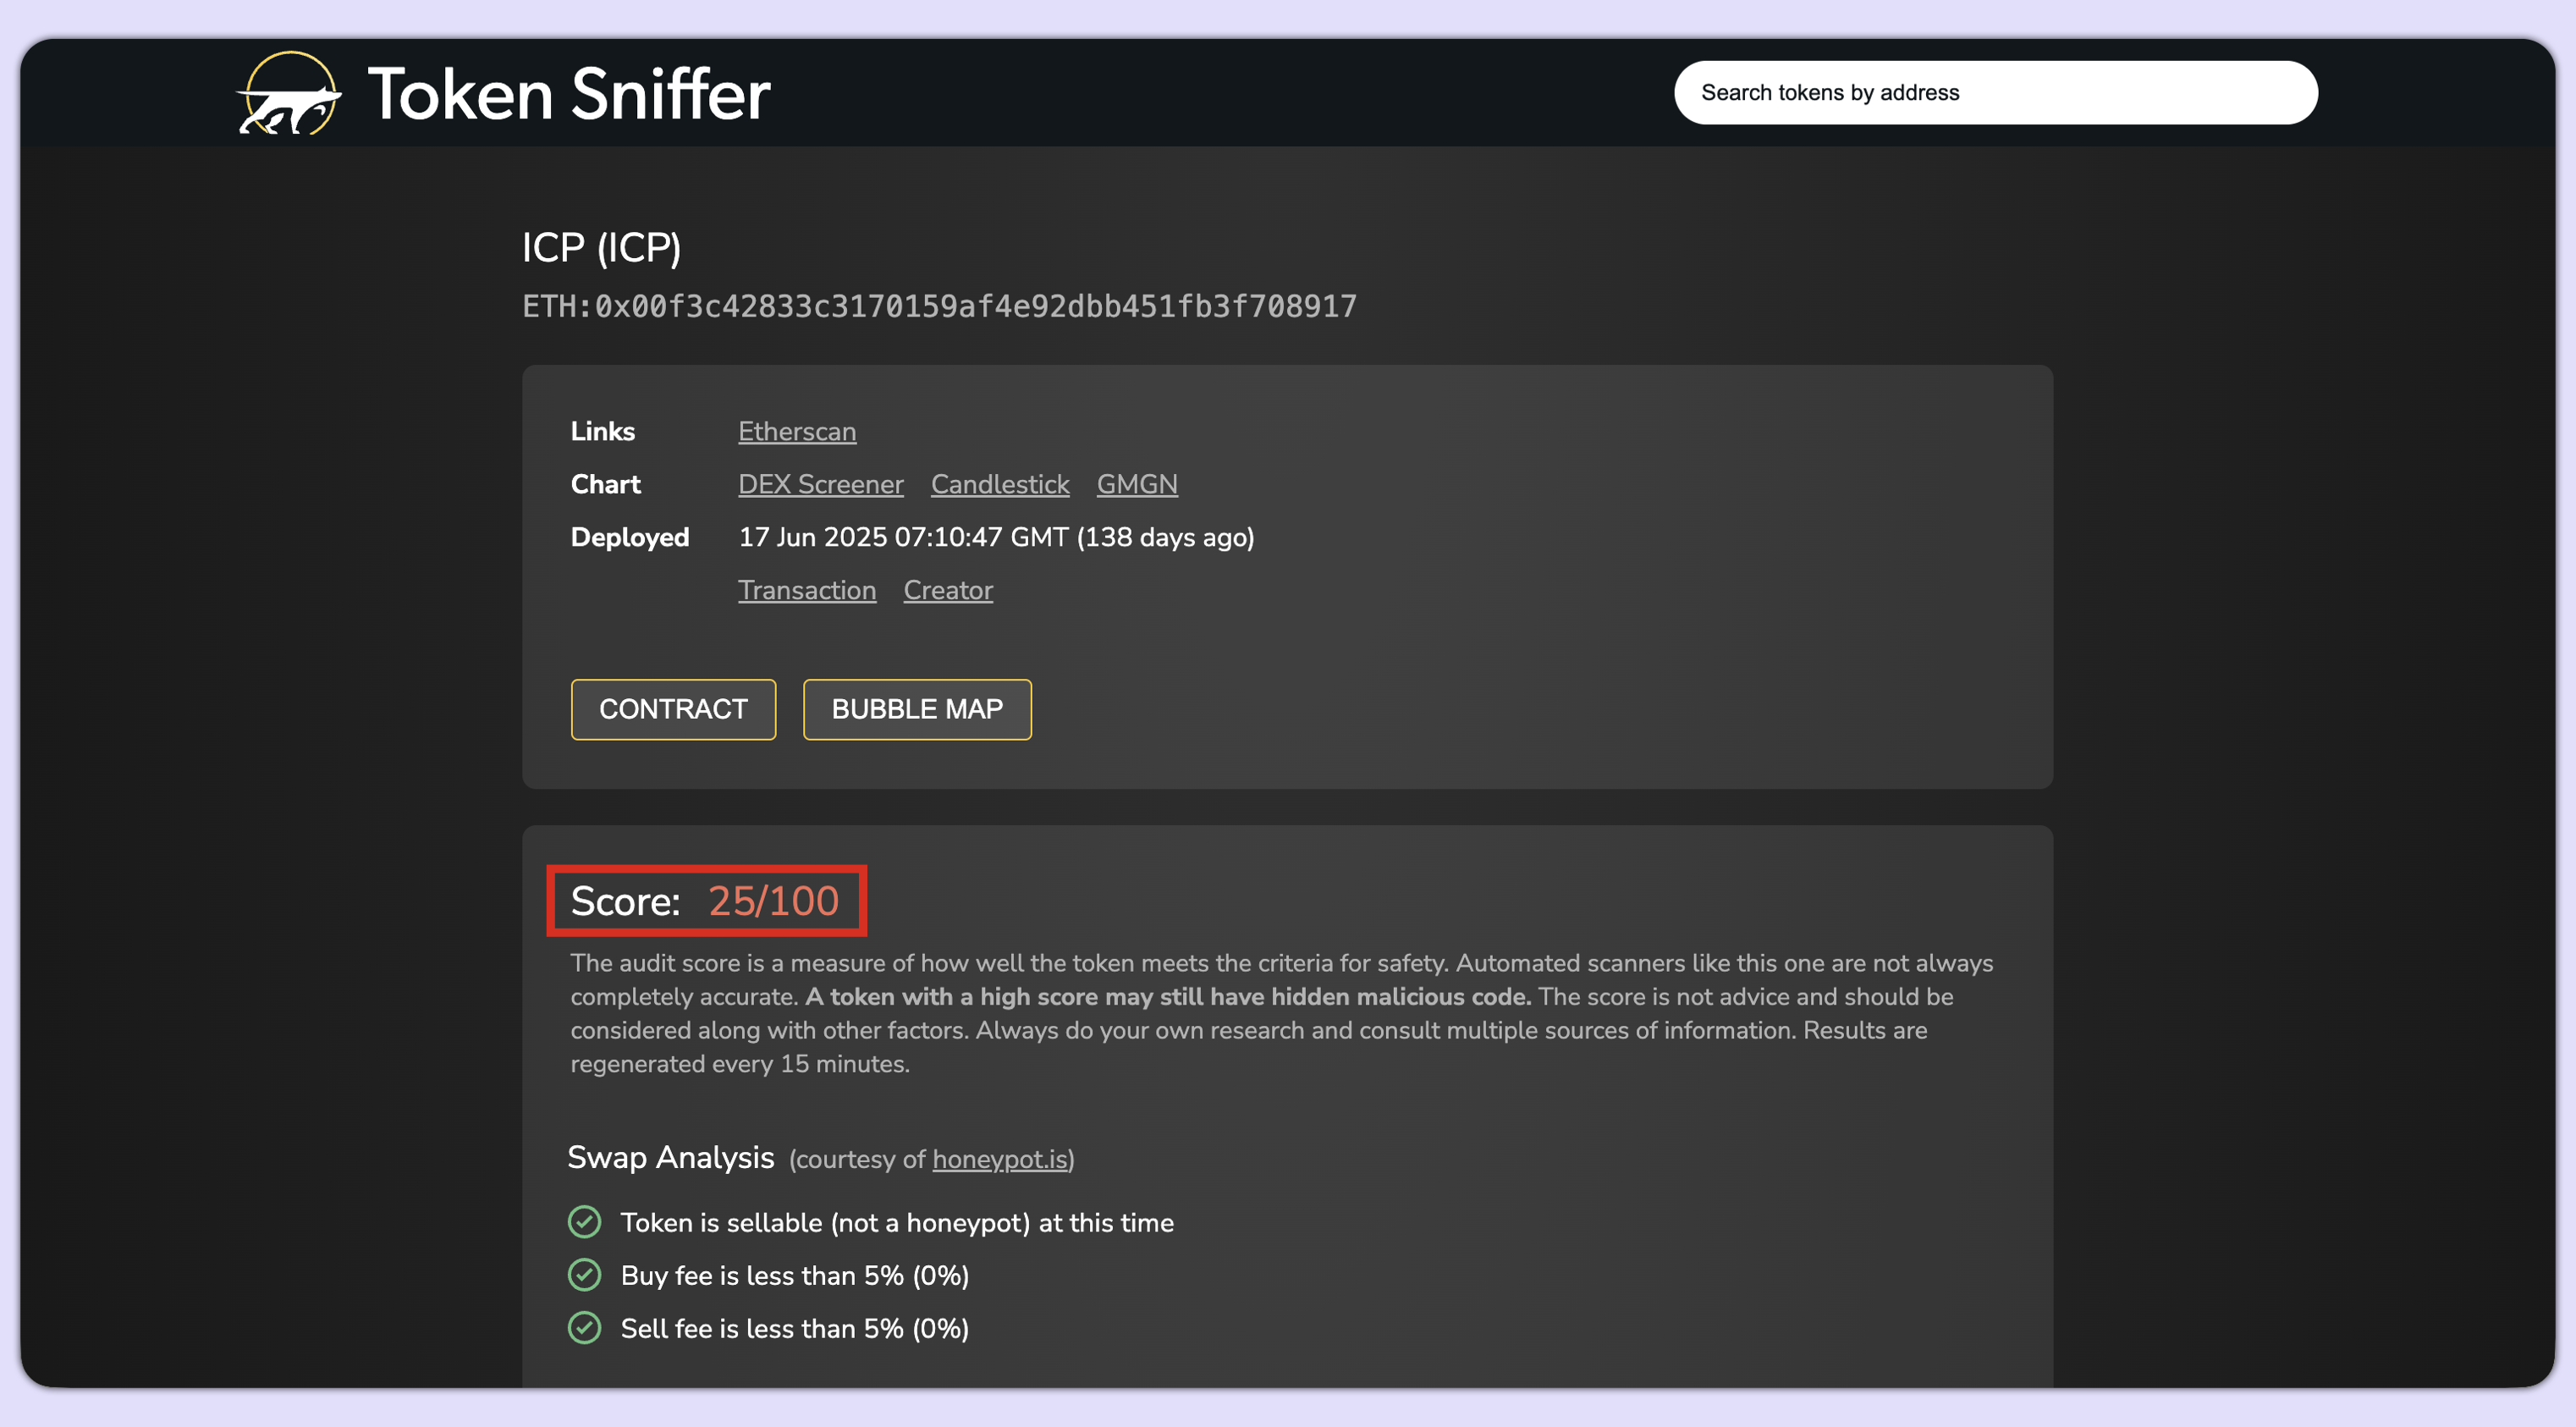Click the highlighted Score 25/100 badge

pyautogui.click(x=707, y=900)
